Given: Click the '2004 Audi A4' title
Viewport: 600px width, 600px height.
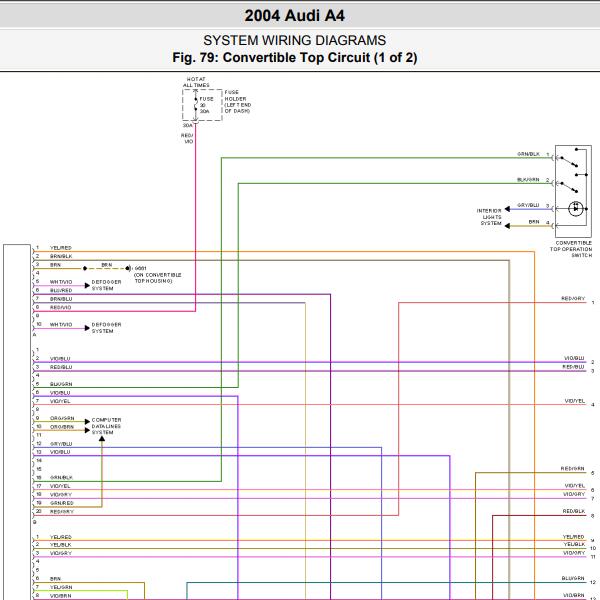Looking at the screenshot, I should coord(294,16).
